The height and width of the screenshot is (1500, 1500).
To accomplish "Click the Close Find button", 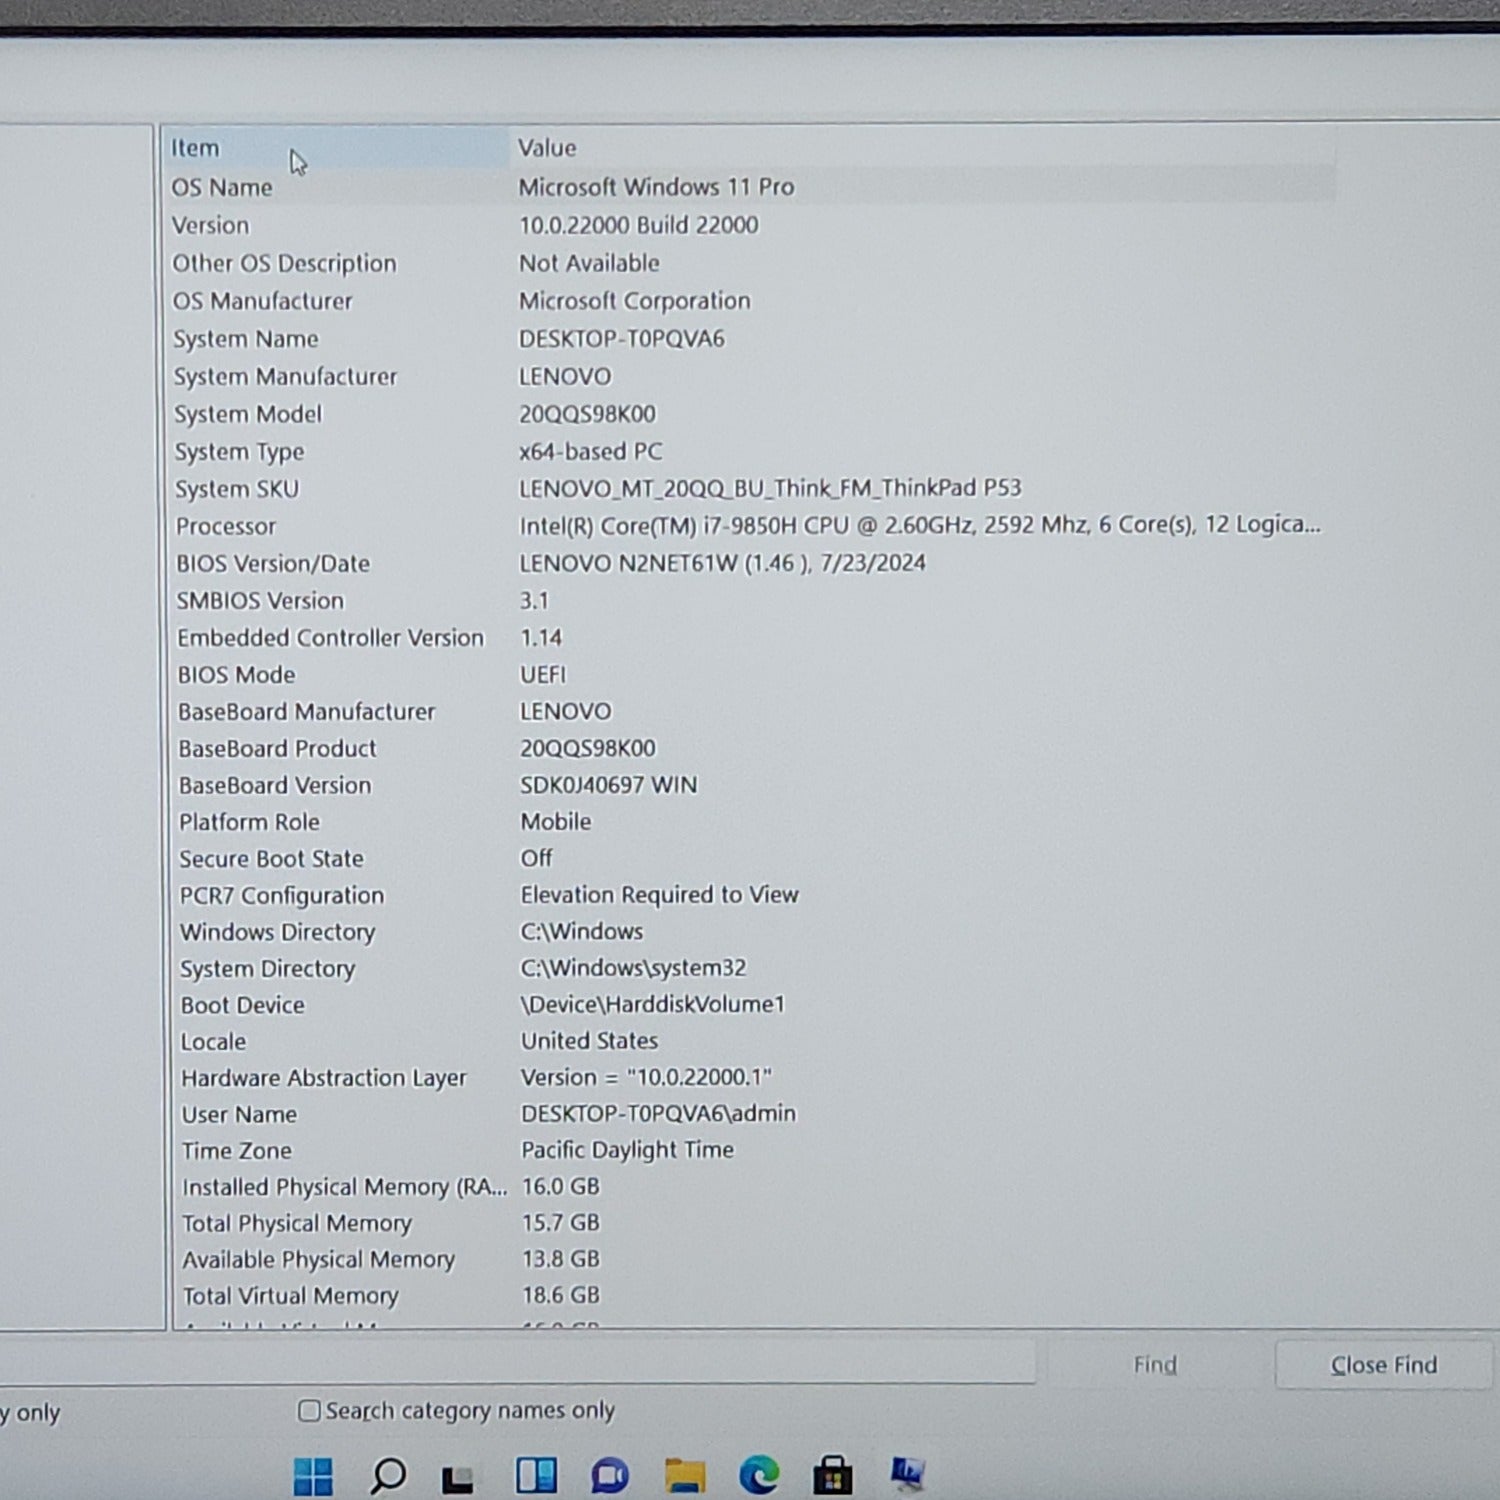I will tap(1383, 1365).
